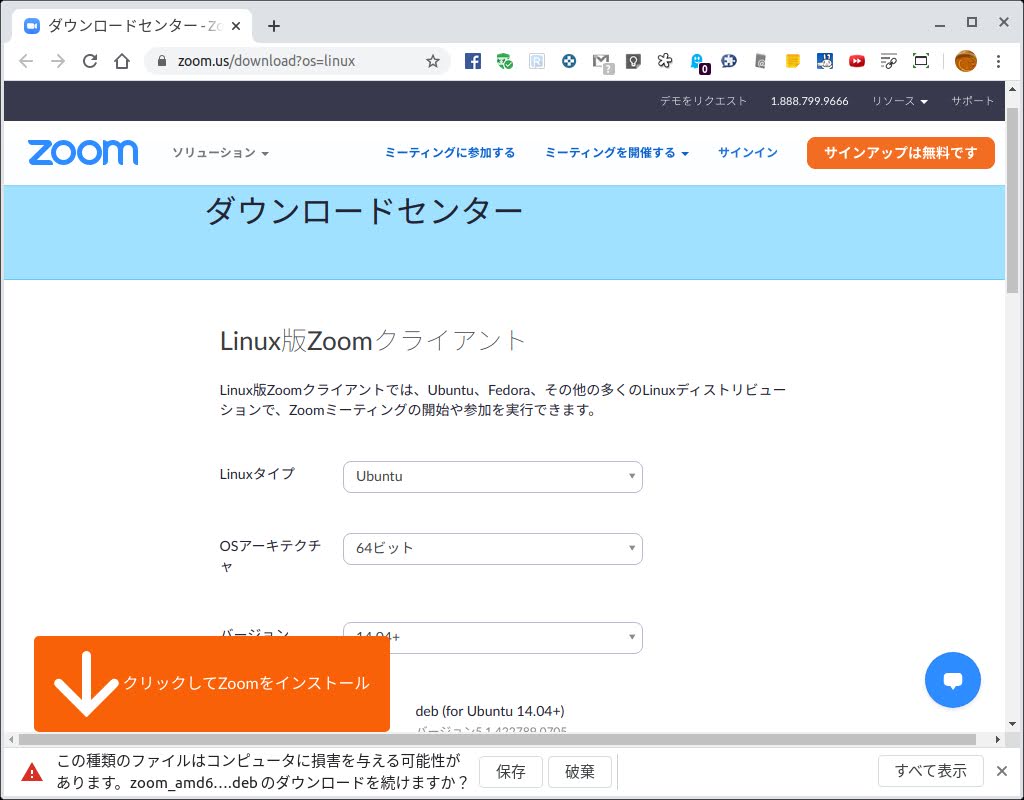This screenshot has height=800, width=1024.
Task: Expand the ソリューション menu
Action: coord(220,153)
